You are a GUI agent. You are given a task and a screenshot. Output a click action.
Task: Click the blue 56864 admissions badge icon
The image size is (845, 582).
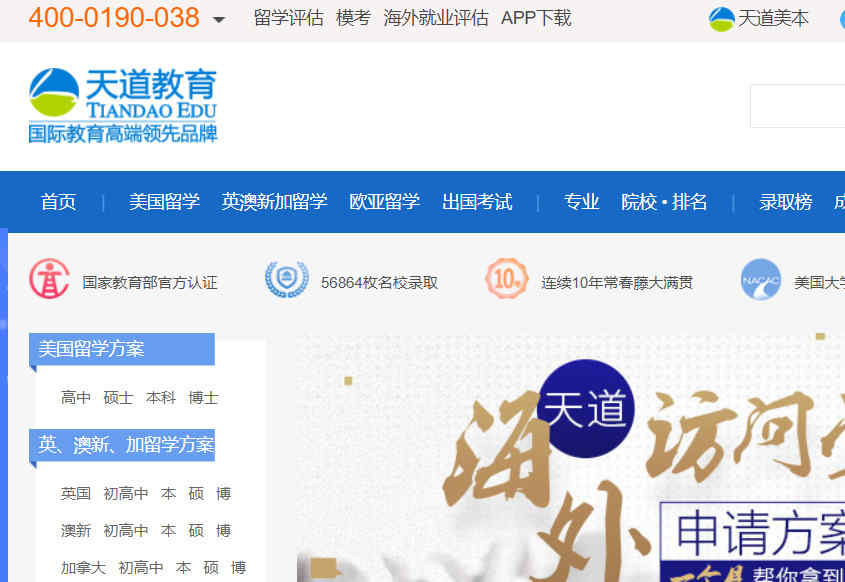coord(286,280)
